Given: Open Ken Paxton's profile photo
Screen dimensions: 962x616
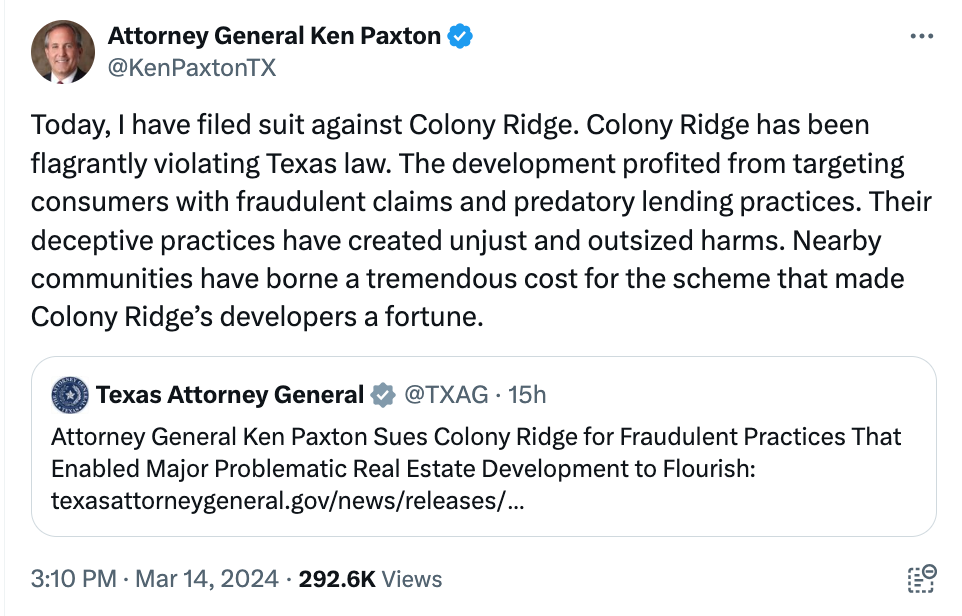Looking at the screenshot, I should click(x=64, y=51).
